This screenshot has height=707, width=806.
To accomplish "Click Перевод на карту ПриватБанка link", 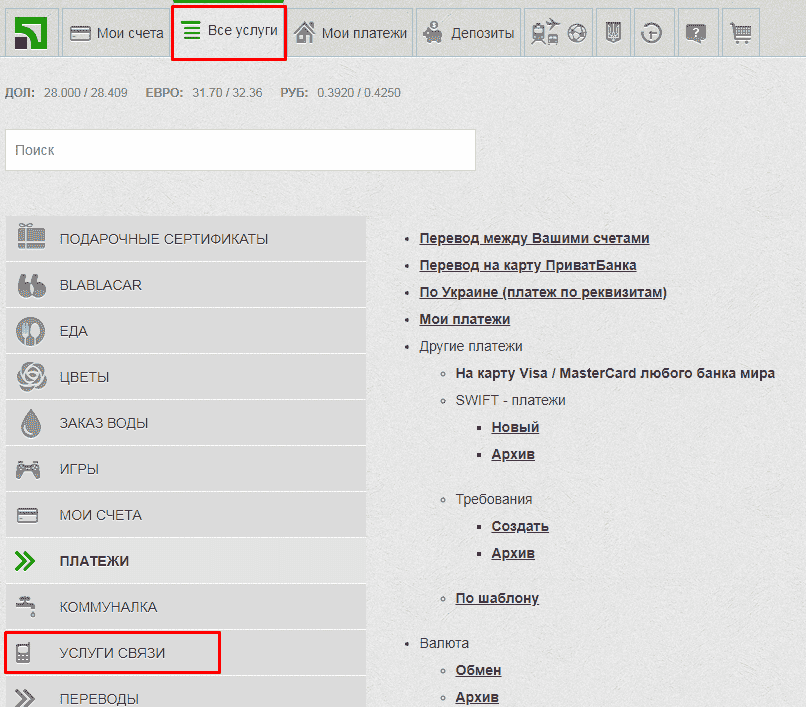I will [528, 265].
